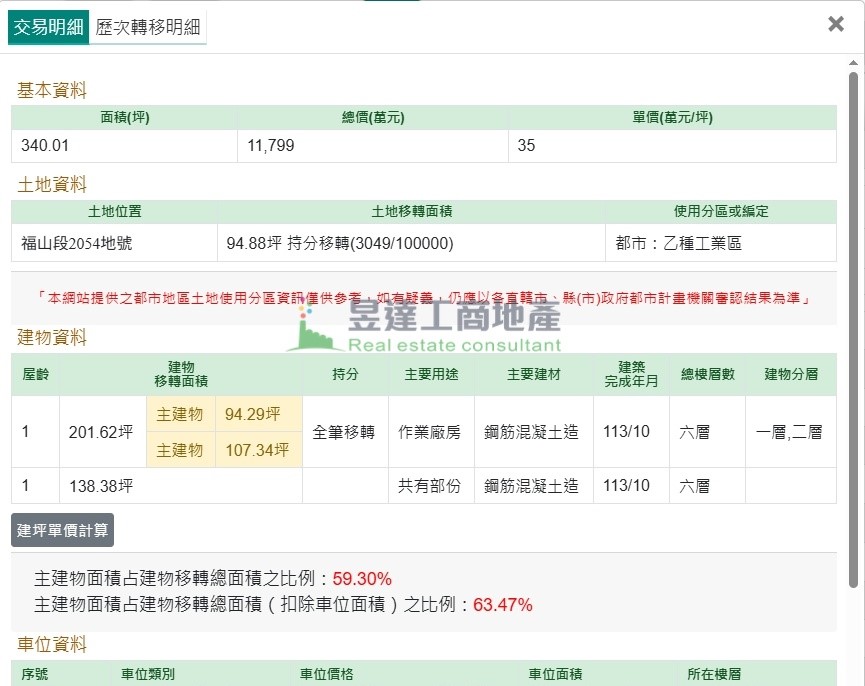Click the 作業廠房 main use cell

point(430,432)
